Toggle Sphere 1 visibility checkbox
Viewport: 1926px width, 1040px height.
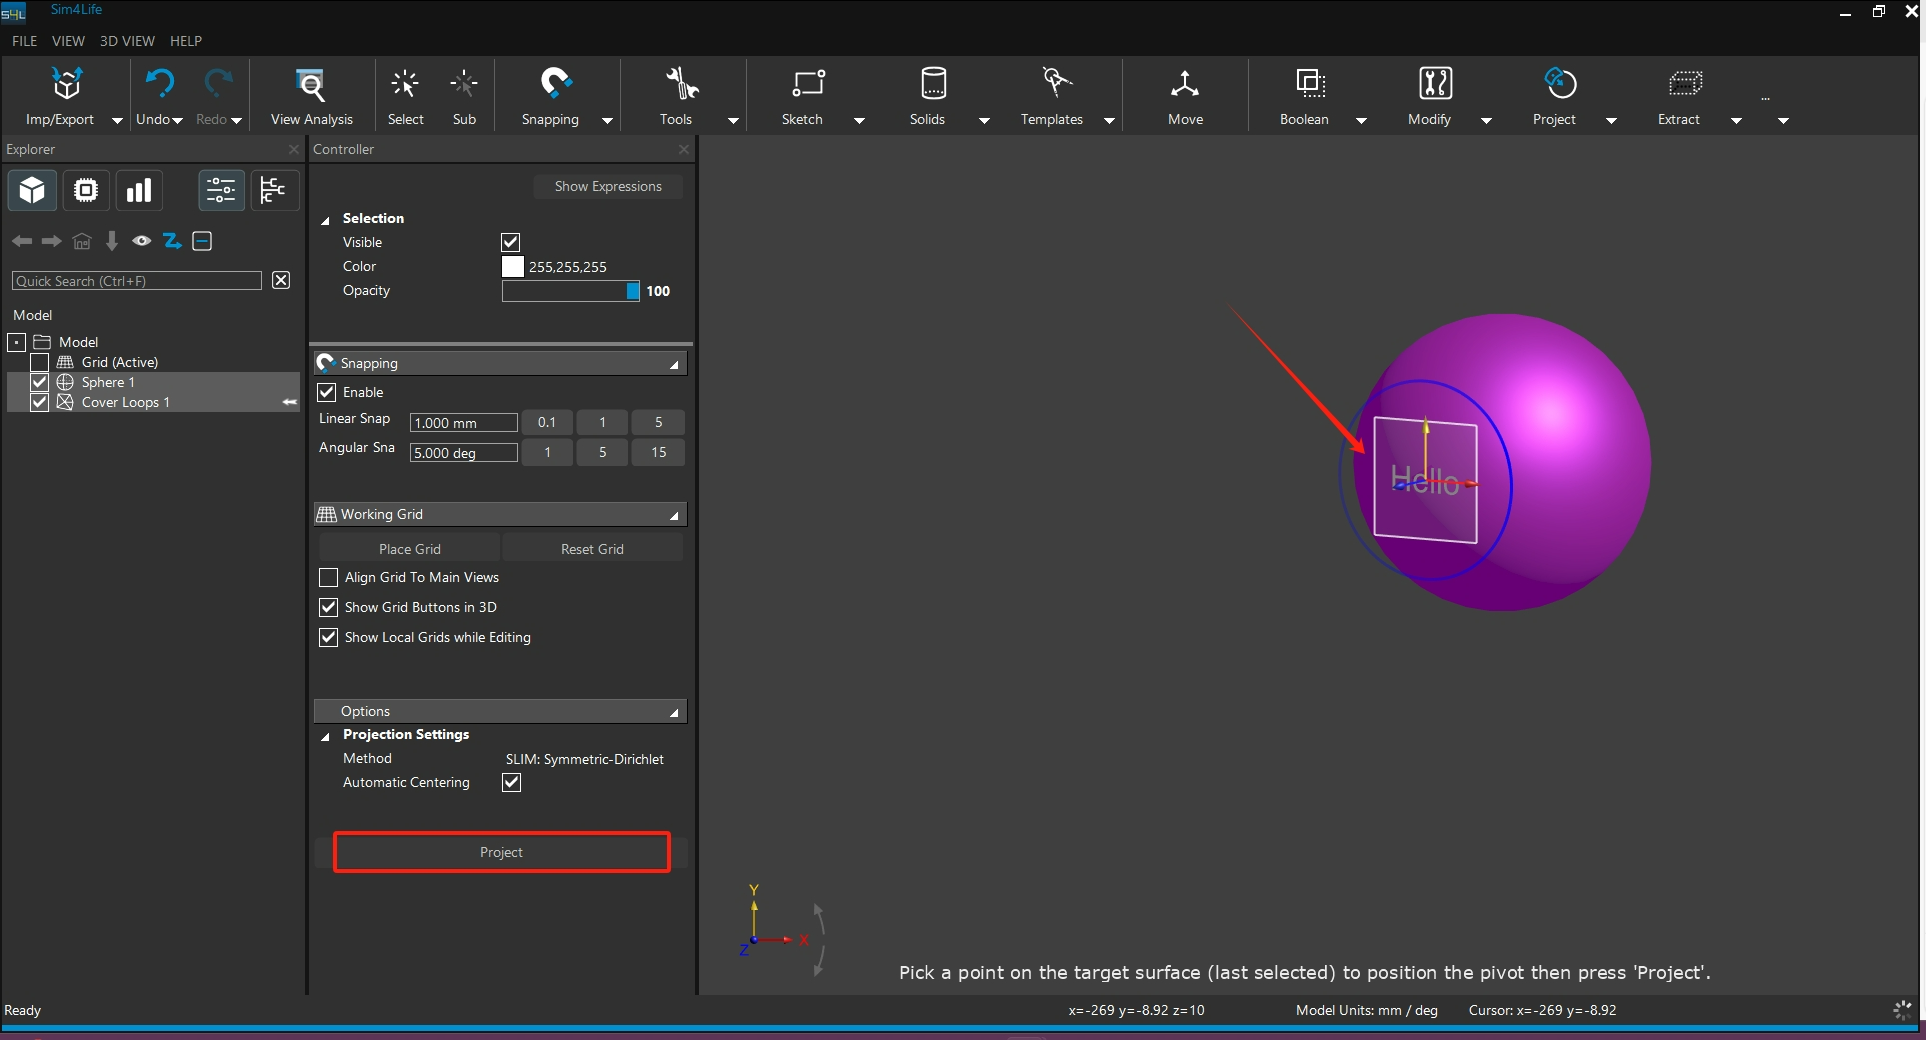point(40,382)
